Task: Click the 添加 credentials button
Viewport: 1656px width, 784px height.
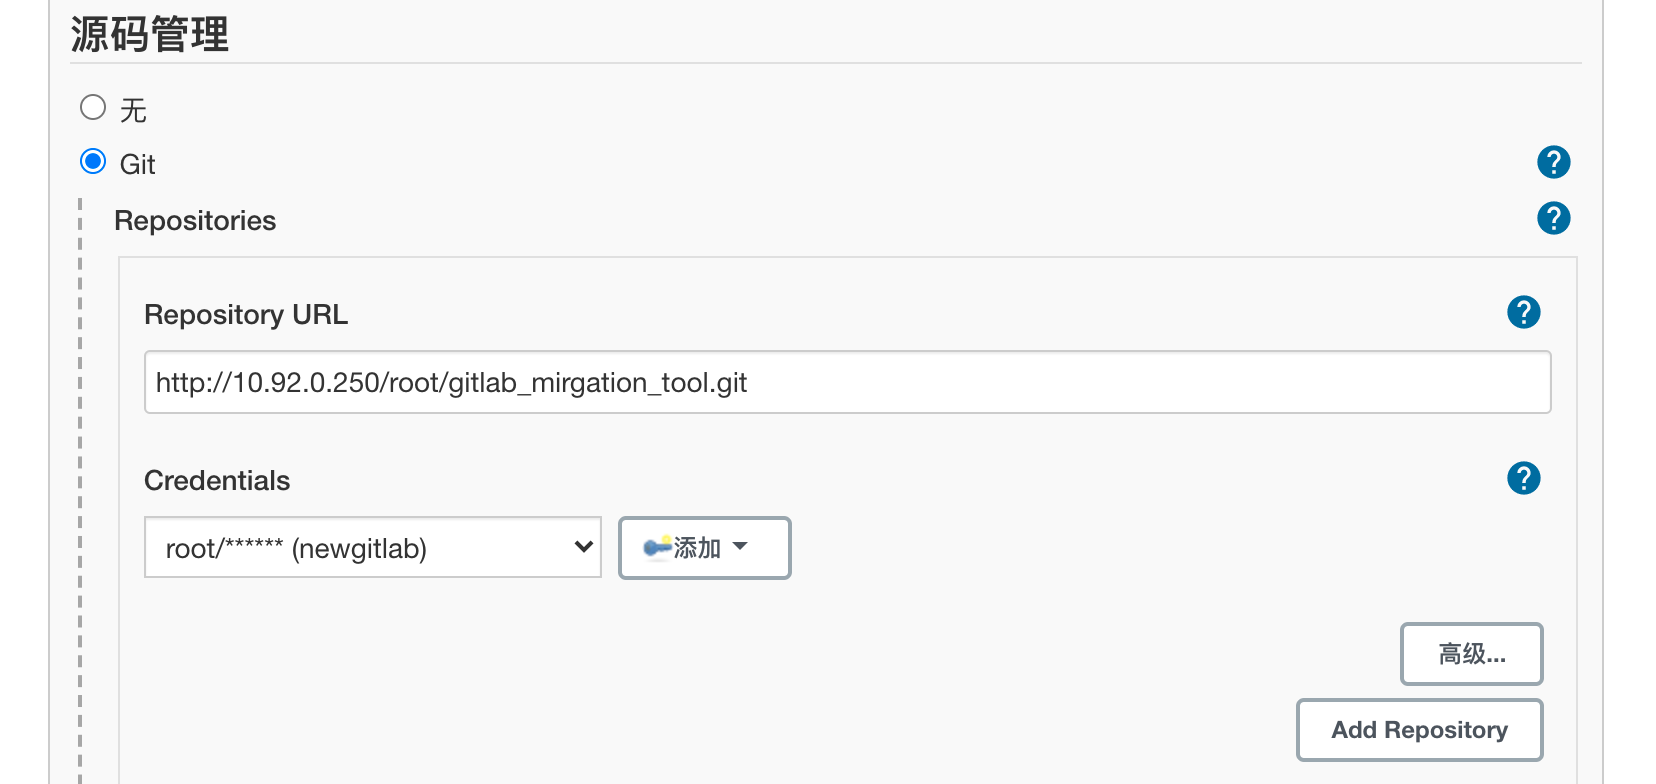Action: (705, 547)
